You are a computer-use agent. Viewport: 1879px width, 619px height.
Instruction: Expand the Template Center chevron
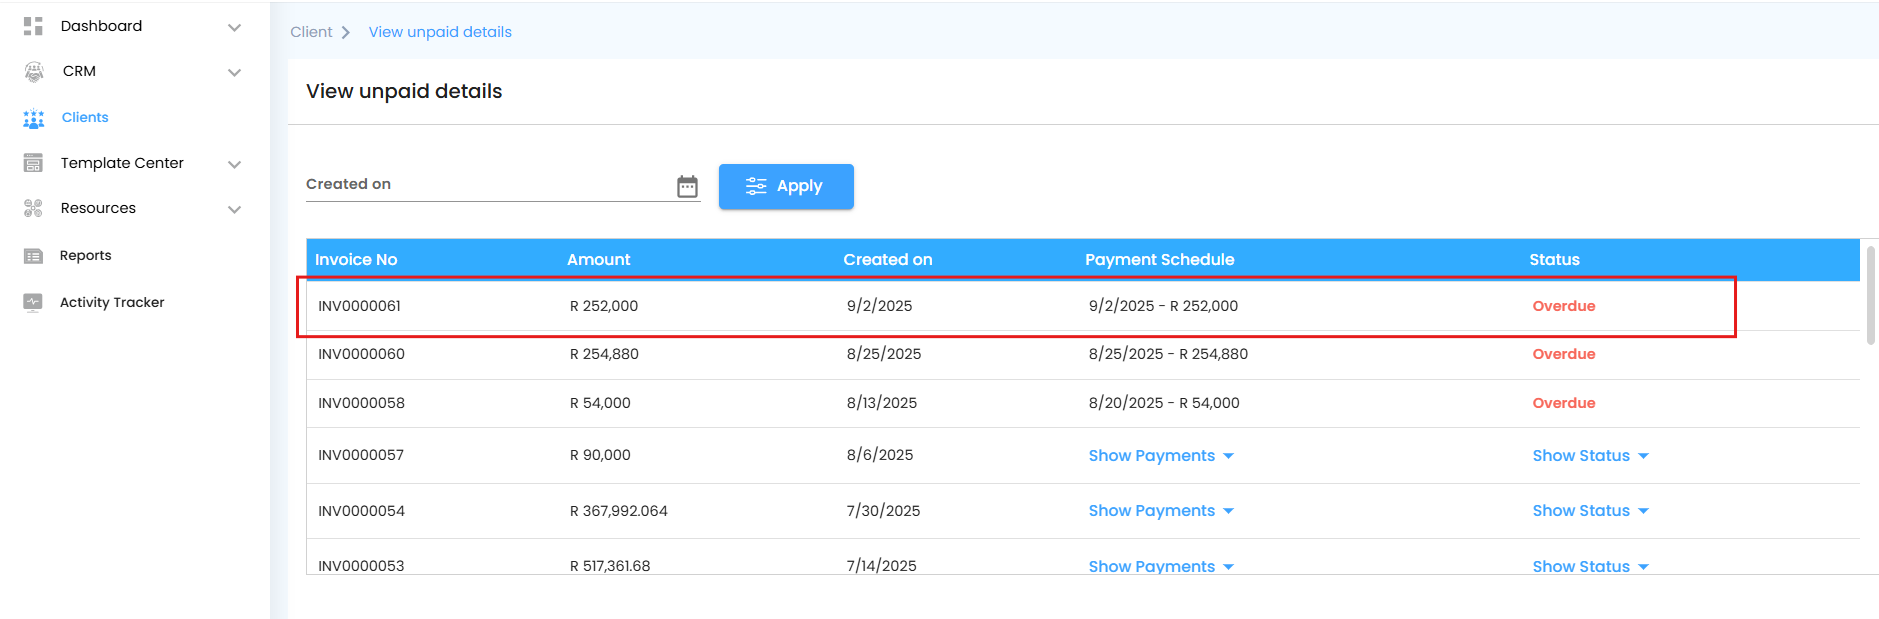234,164
